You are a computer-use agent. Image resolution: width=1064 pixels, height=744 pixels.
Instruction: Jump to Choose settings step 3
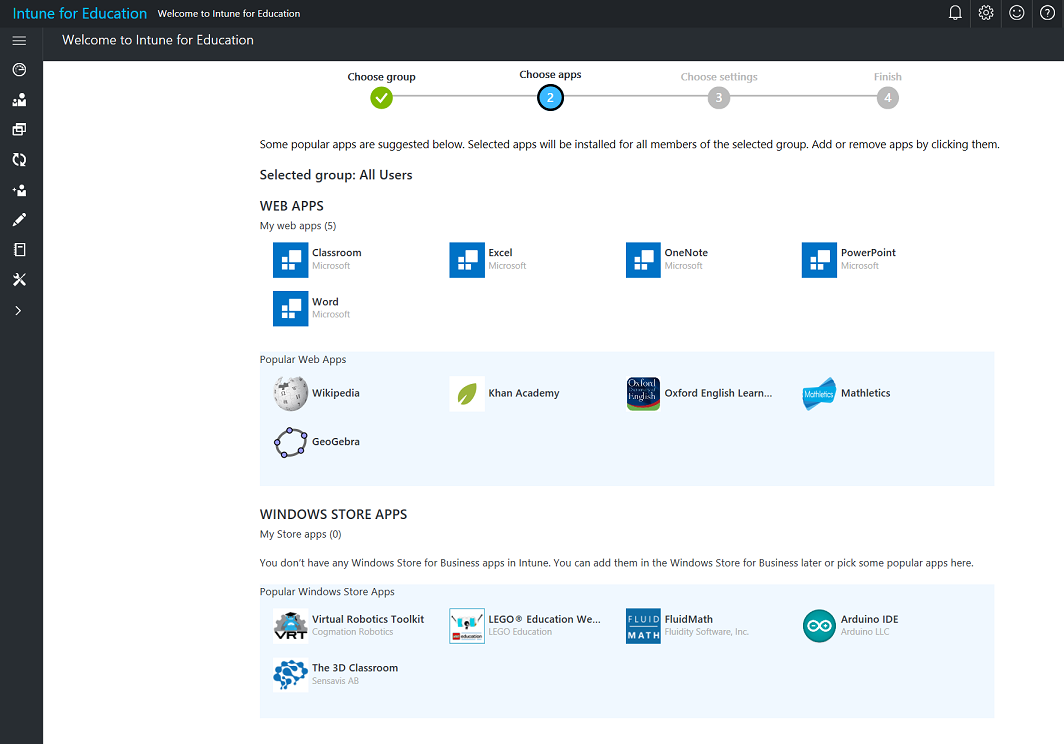[x=719, y=98]
